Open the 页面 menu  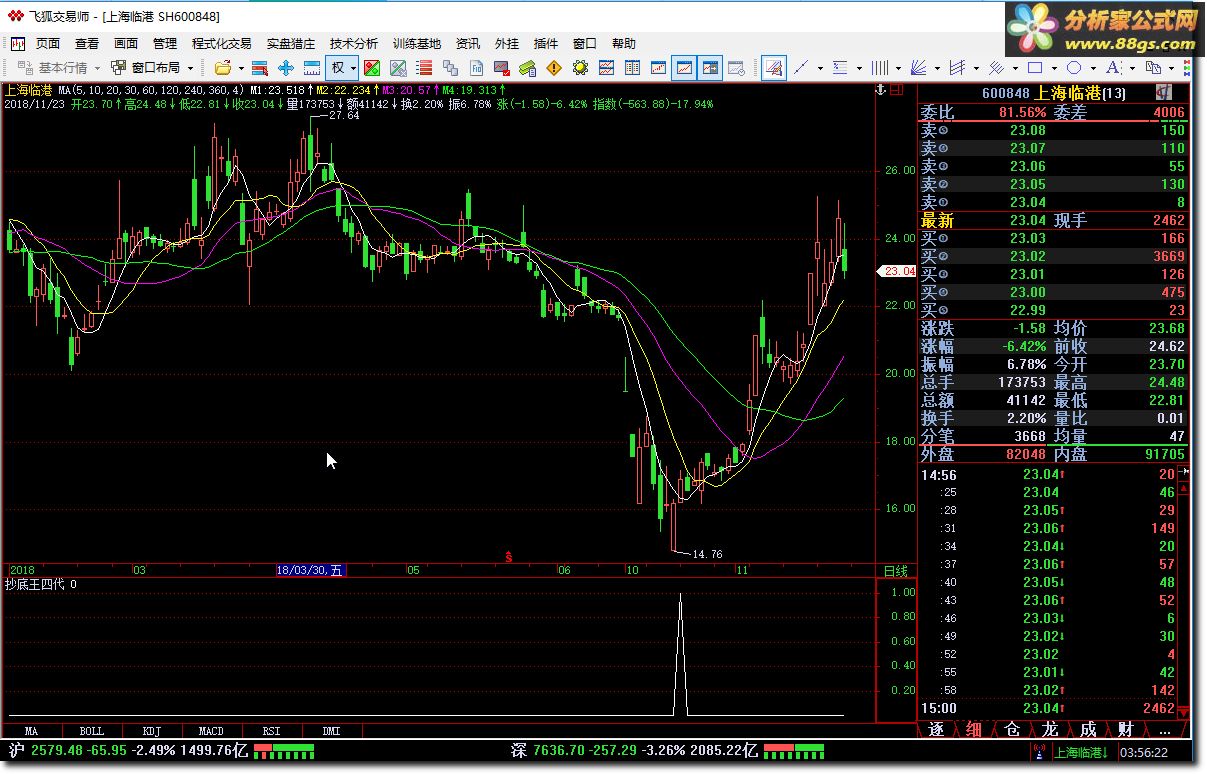tap(48, 43)
